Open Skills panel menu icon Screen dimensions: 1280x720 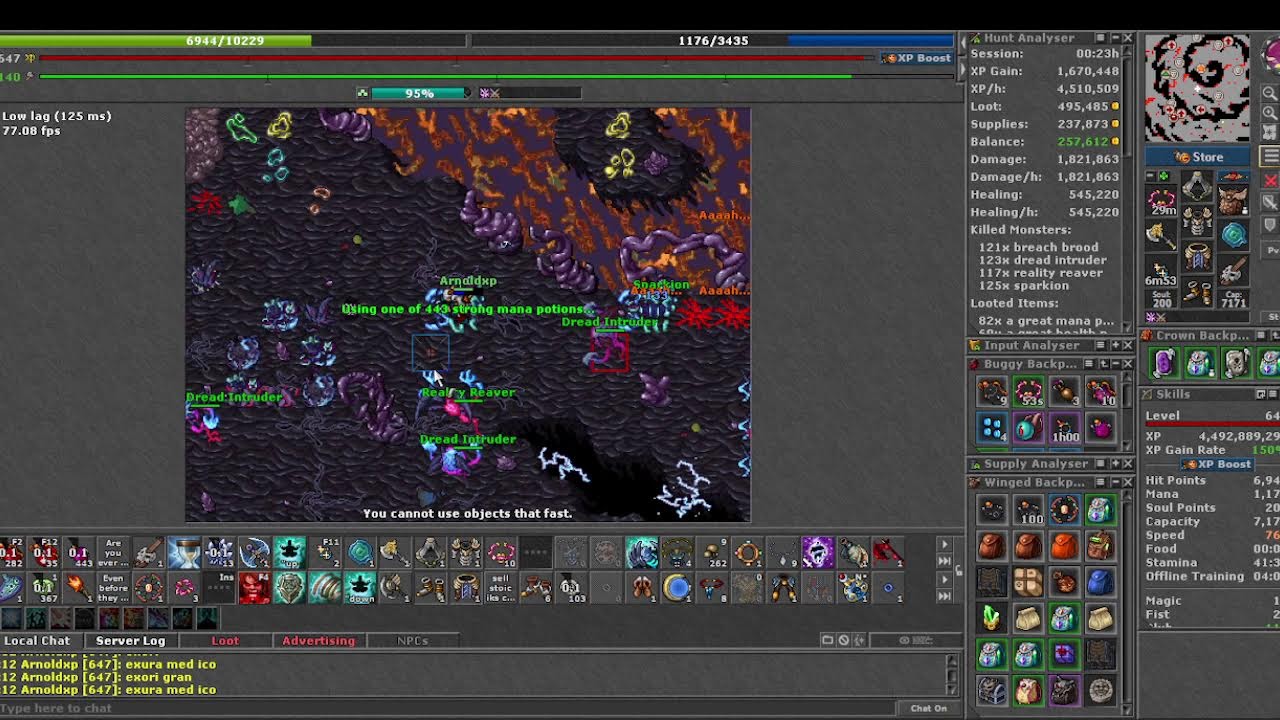pyautogui.click(x=1274, y=394)
